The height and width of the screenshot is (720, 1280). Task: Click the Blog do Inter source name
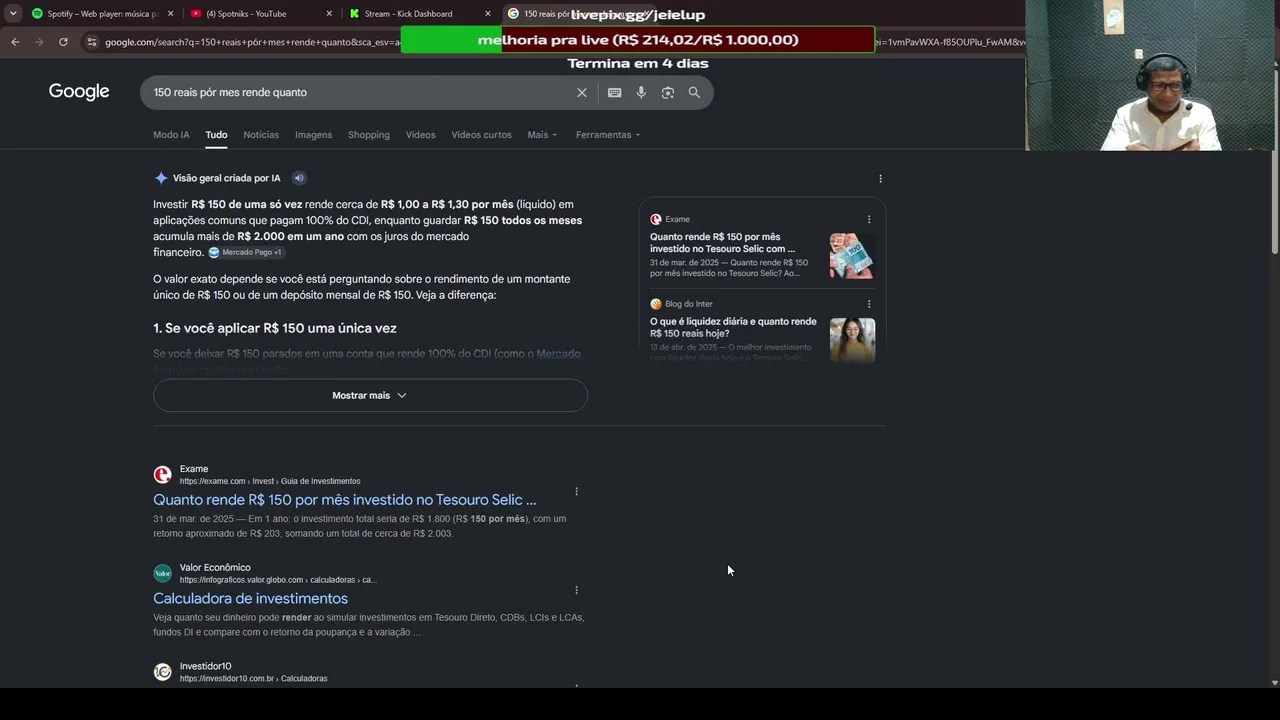(x=689, y=304)
